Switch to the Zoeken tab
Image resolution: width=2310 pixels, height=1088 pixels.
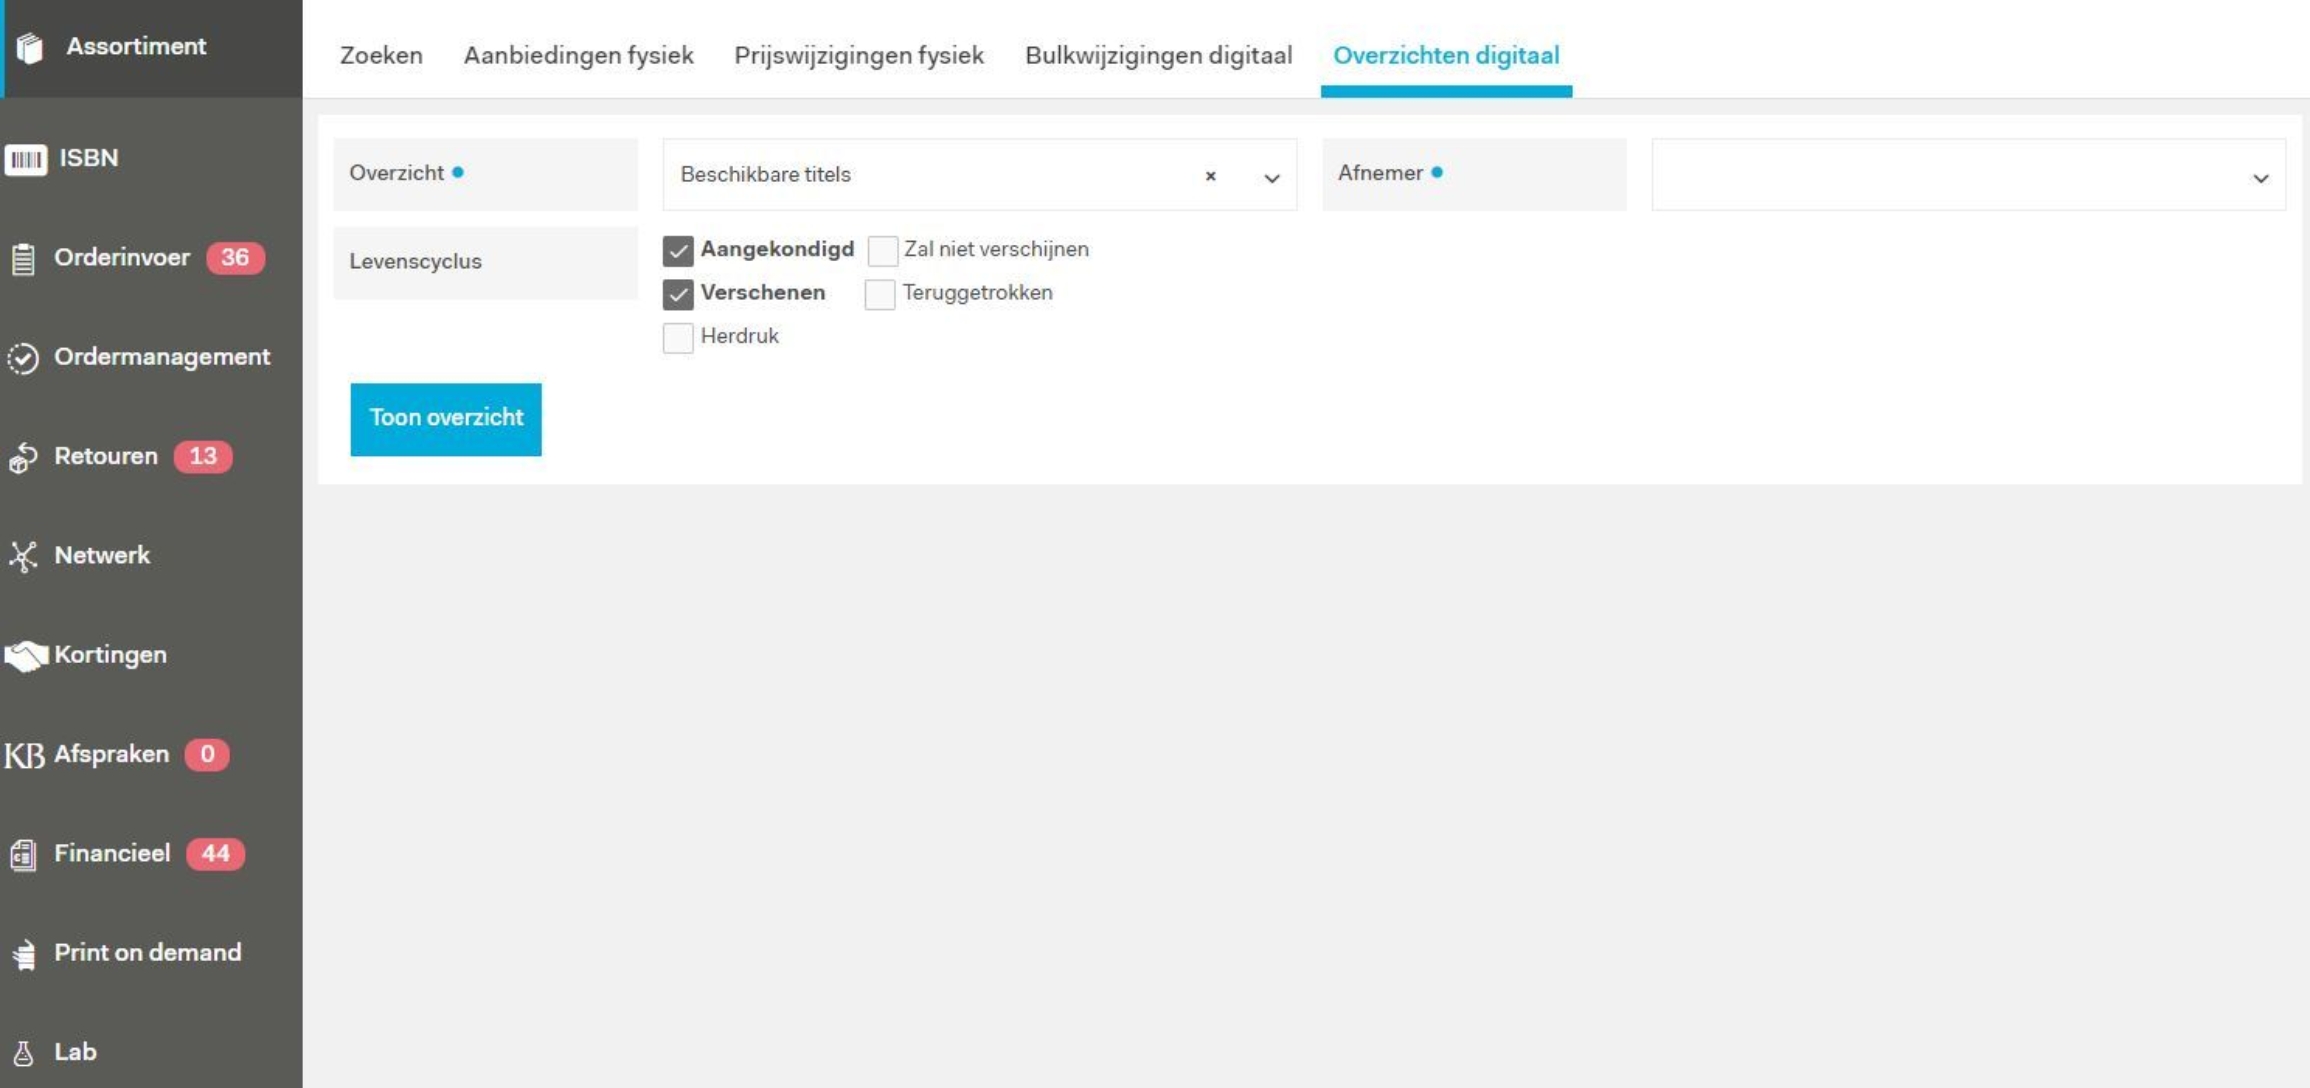[380, 56]
